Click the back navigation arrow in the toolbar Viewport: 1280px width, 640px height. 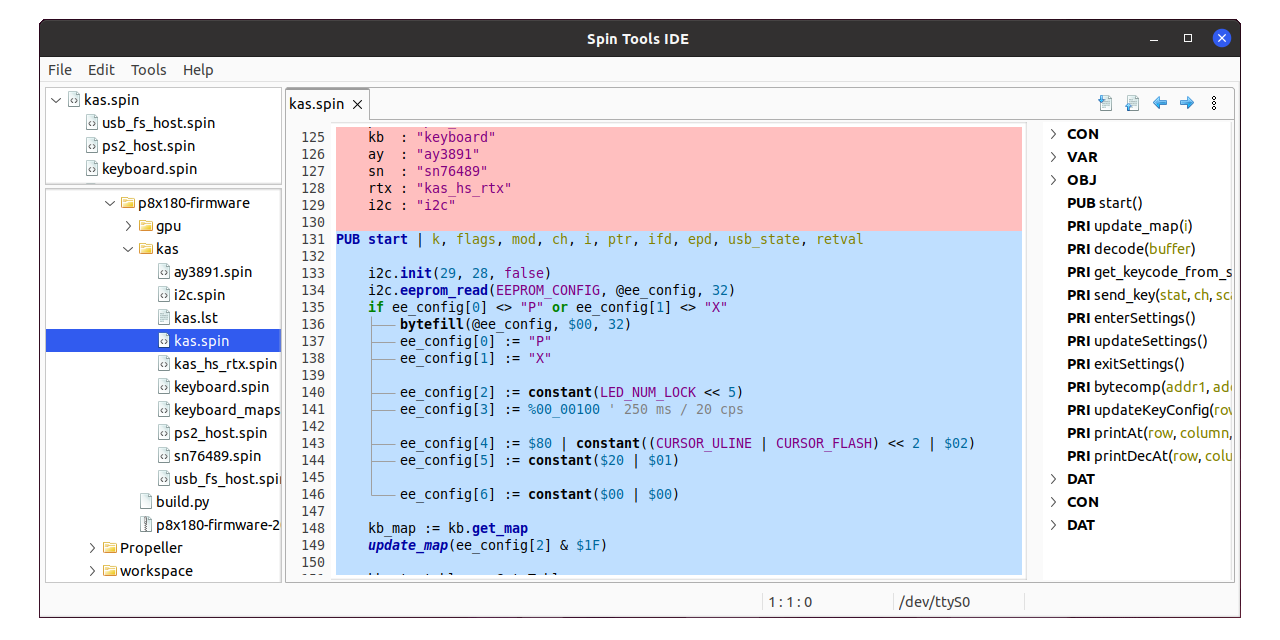coord(1159,102)
